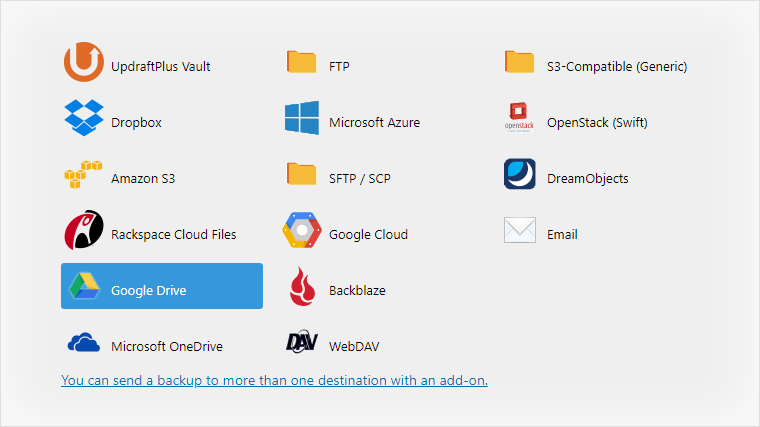Choose the Microsoft OneDrive label
Image resolution: width=760 pixels, height=427 pixels.
pos(167,347)
